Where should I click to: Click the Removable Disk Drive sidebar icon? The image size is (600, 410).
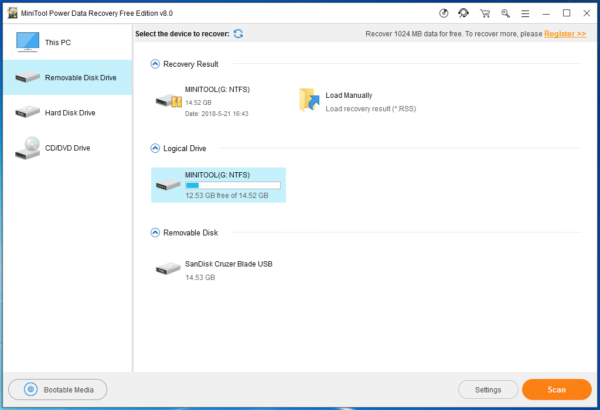pos(28,77)
